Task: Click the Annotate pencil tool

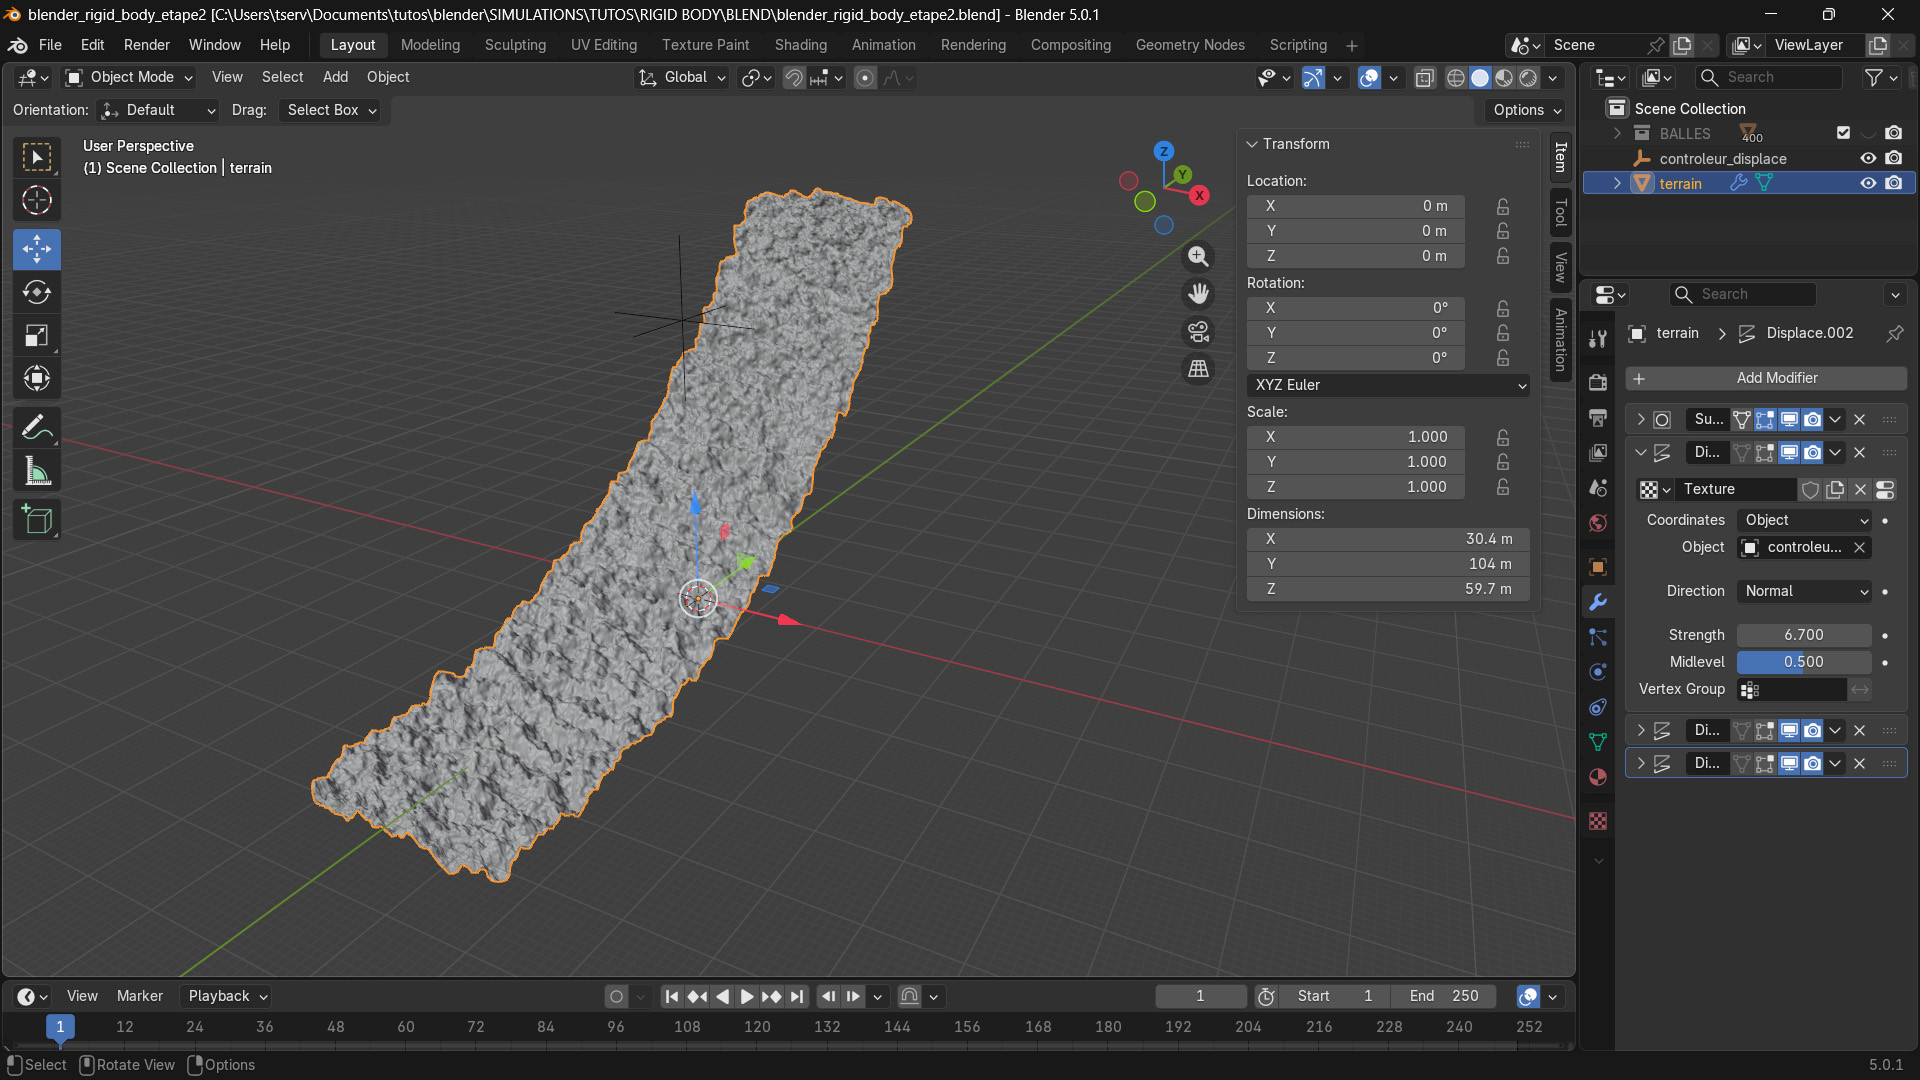Action: (37, 428)
